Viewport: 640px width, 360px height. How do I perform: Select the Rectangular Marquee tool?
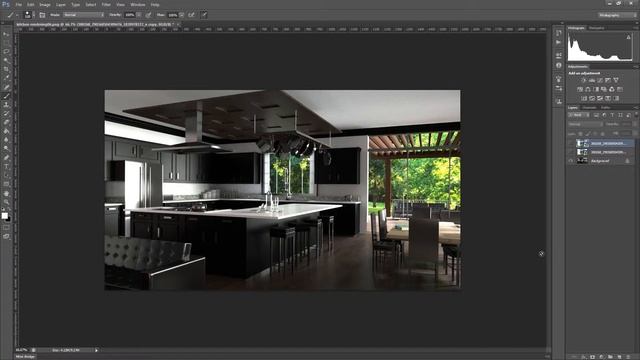pos(6,43)
